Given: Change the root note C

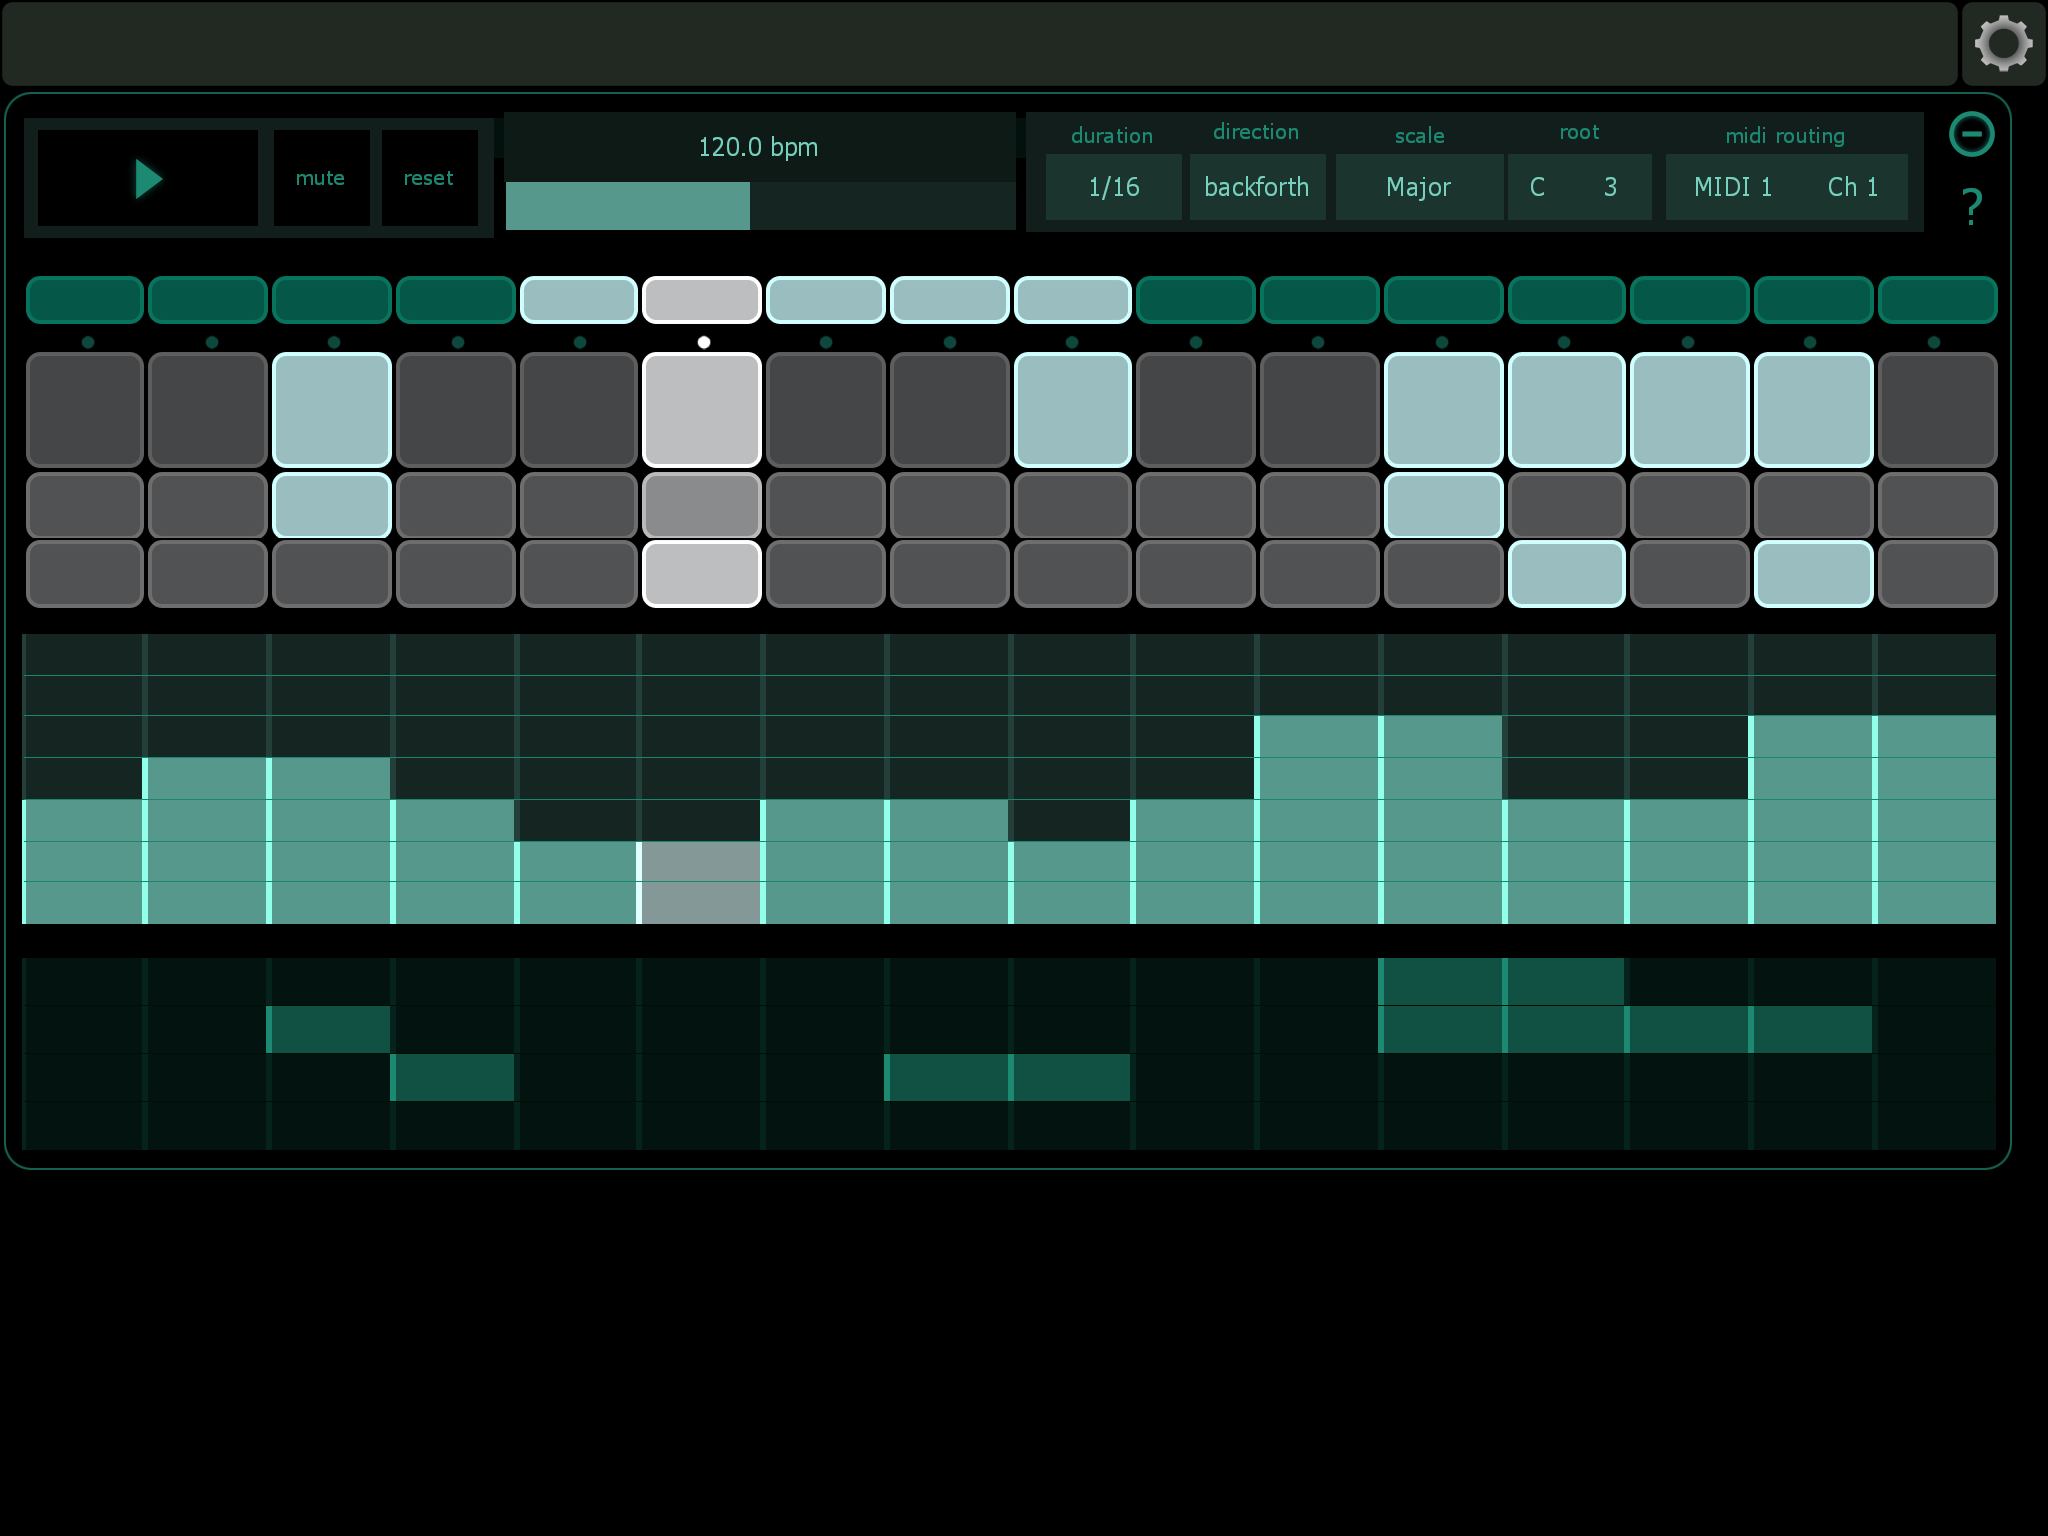Looking at the screenshot, I should coord(1538,187).
